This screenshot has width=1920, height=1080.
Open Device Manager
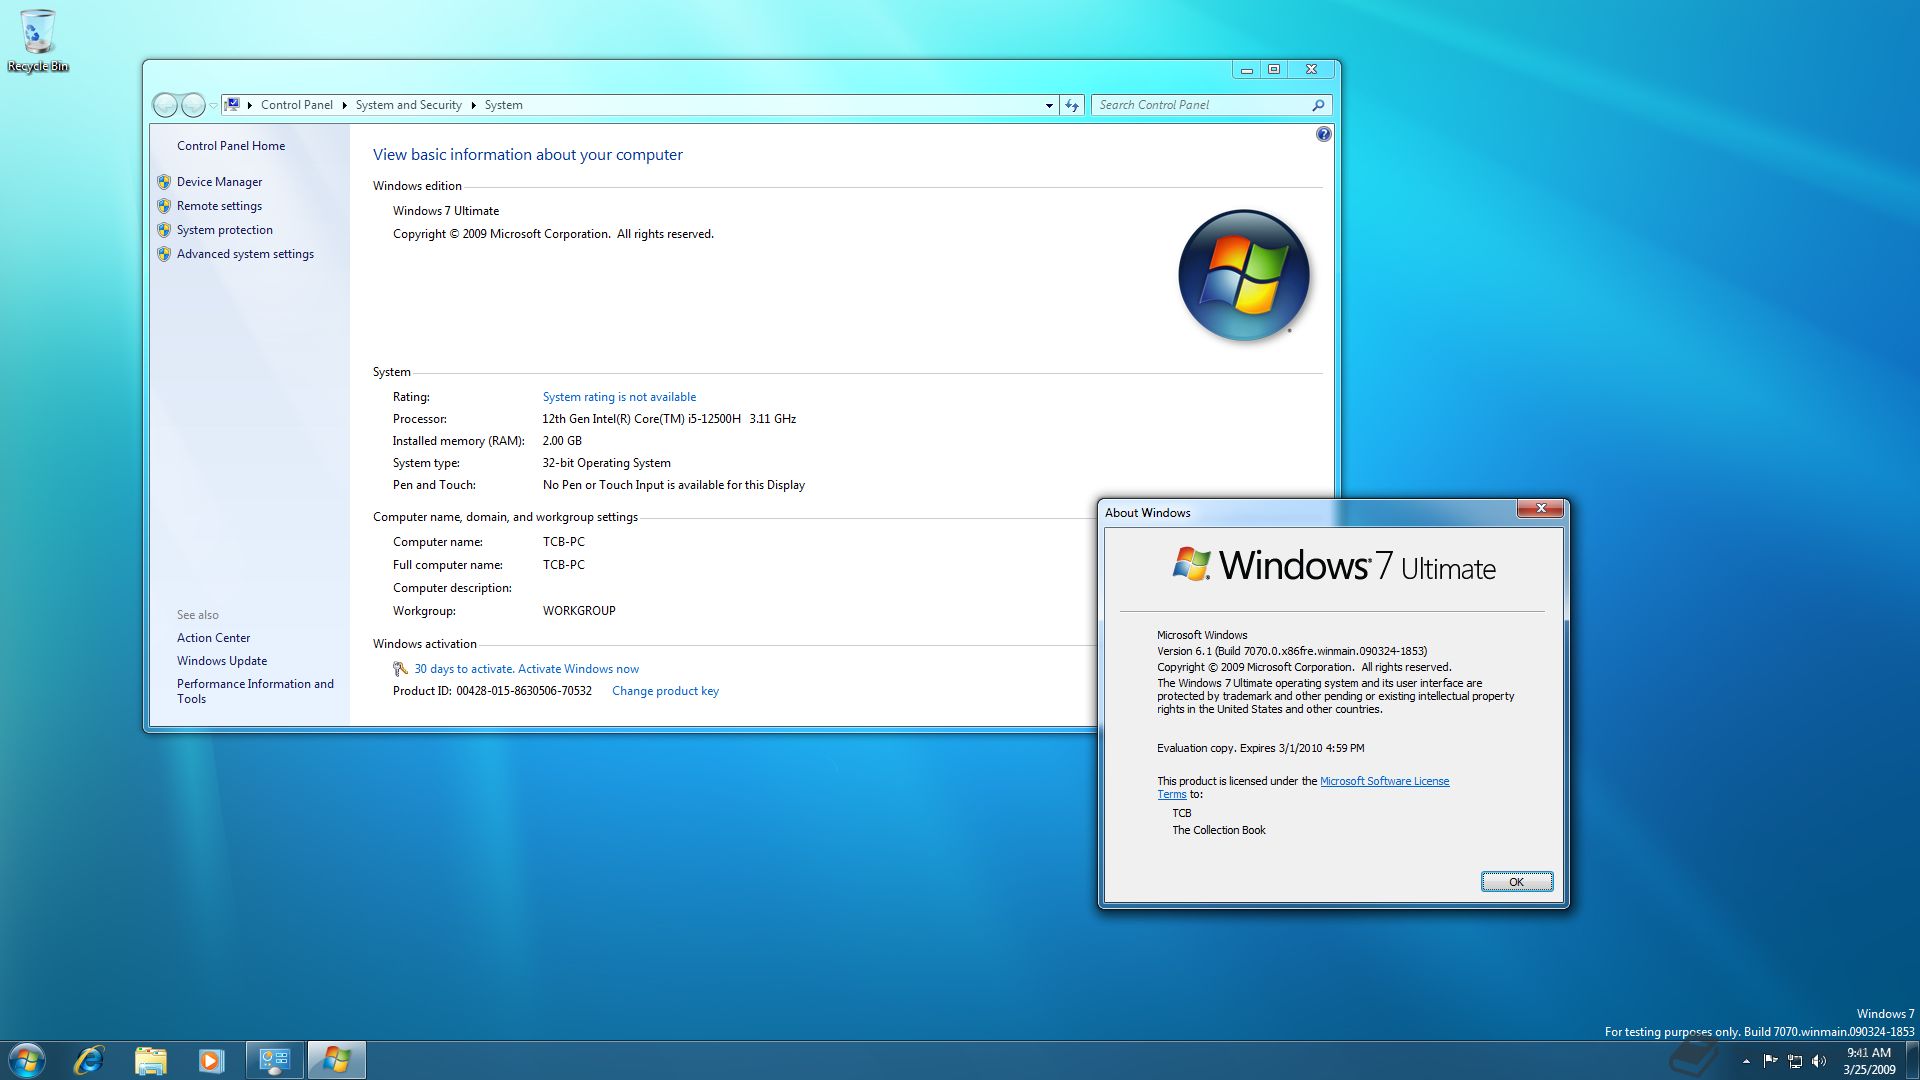point(219,182)
